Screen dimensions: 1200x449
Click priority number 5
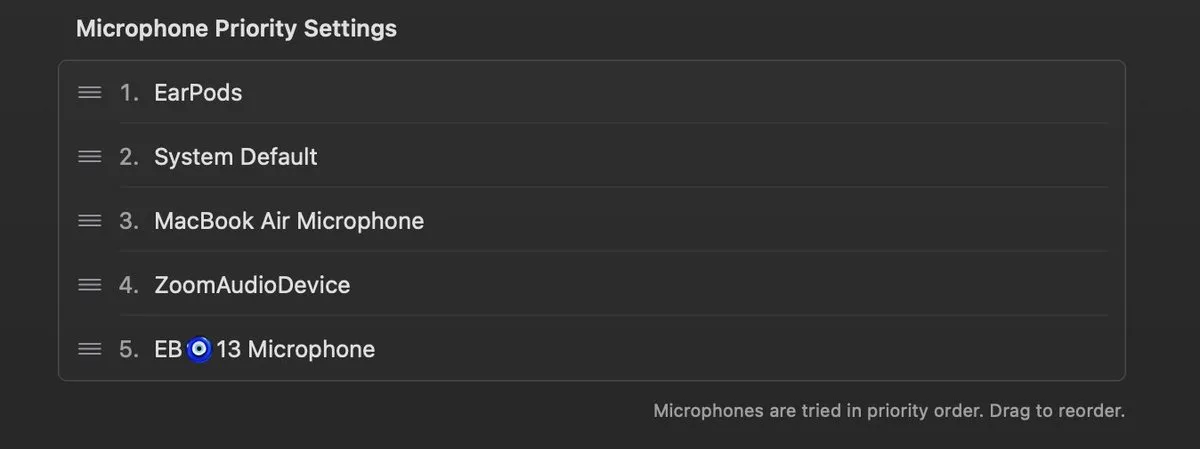tap(129, 349)
